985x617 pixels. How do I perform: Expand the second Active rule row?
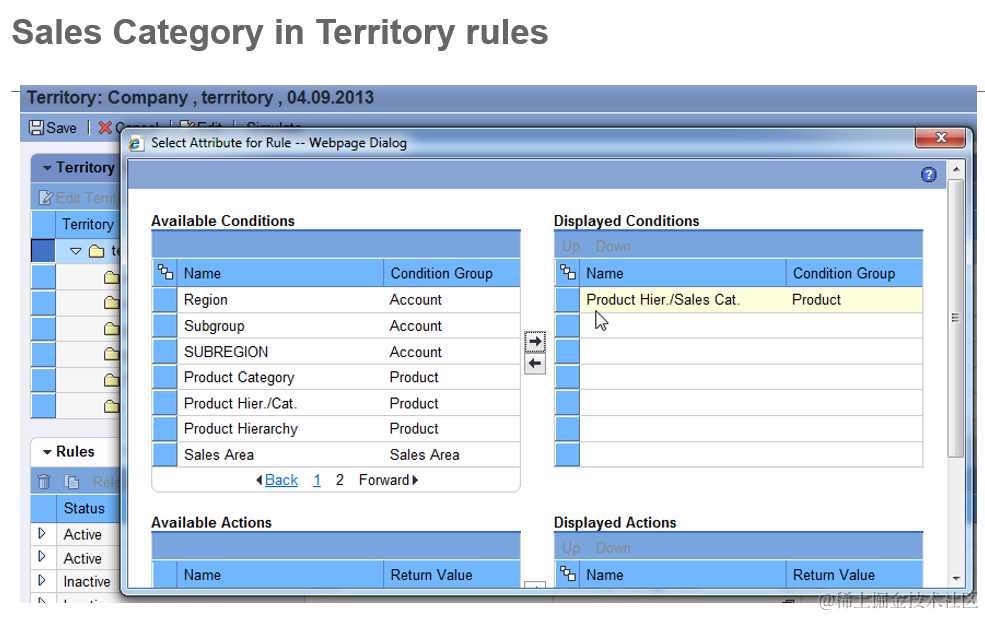tap(42, 557)
